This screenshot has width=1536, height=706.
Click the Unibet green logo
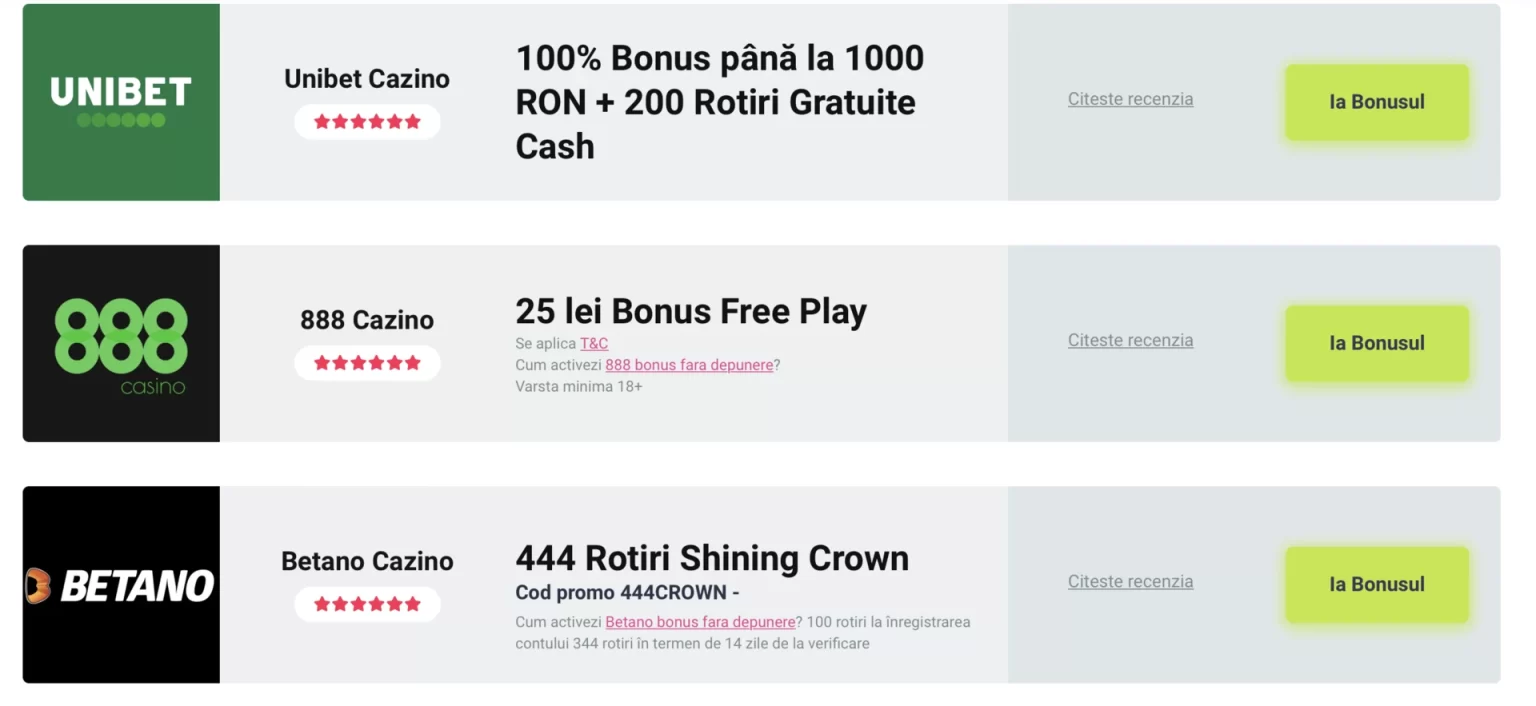[121, 102]
